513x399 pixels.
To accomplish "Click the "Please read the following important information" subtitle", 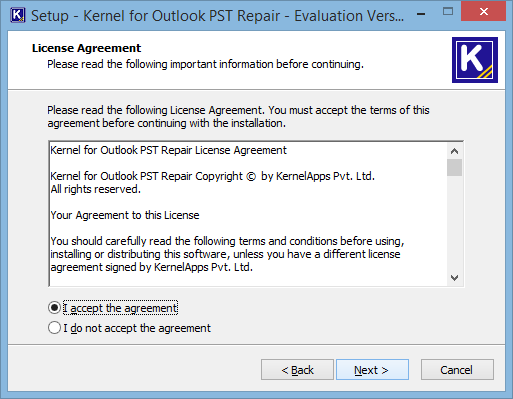I will [205, 64].
